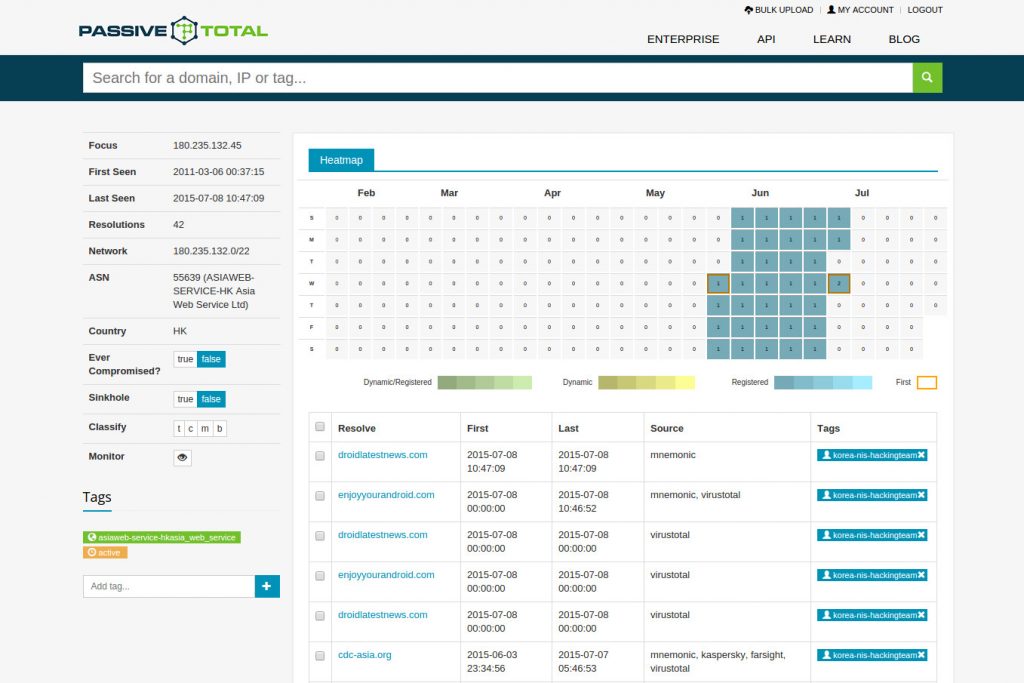Sort table by Source column header
This screenshot has height=683, width=1024.
667,428
